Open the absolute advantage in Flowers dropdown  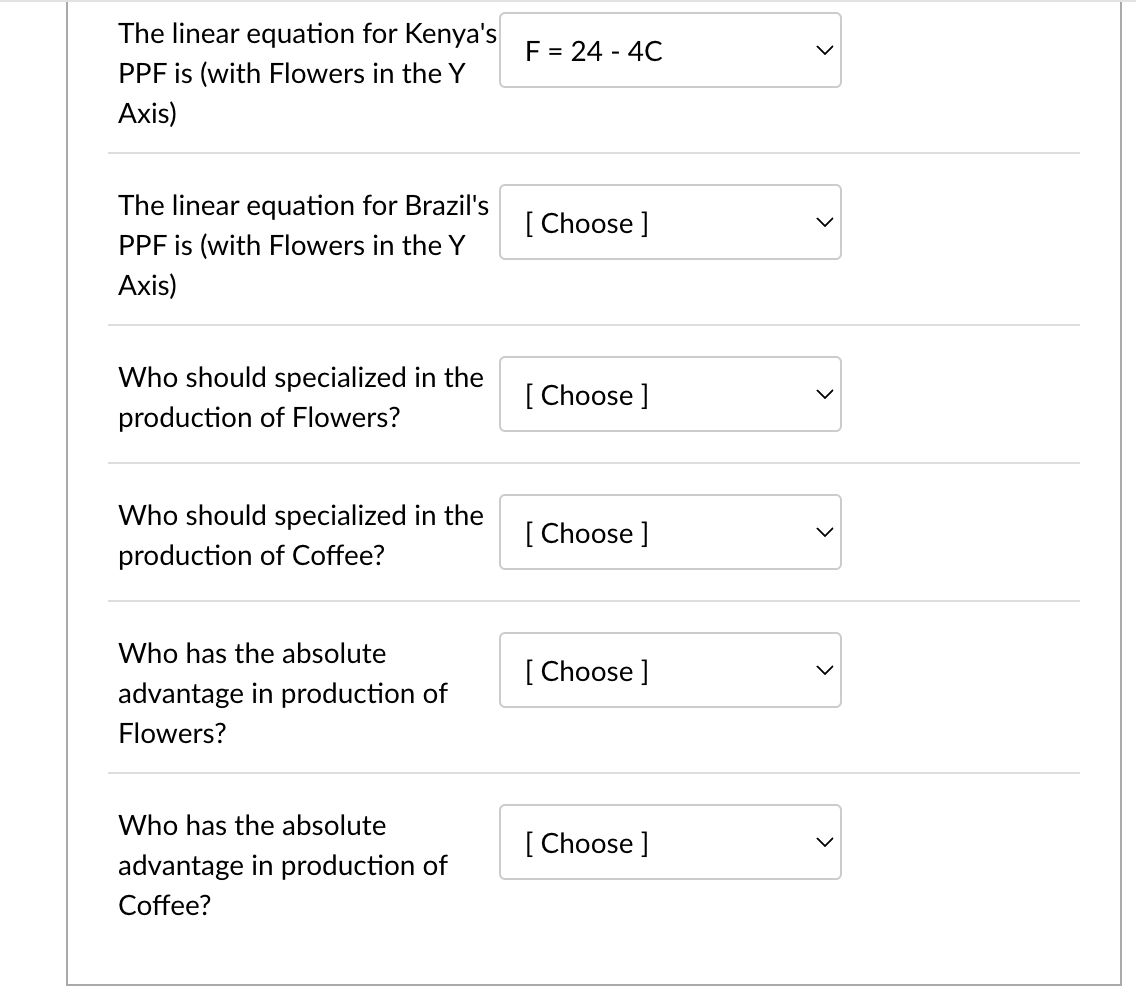point(670,670)
